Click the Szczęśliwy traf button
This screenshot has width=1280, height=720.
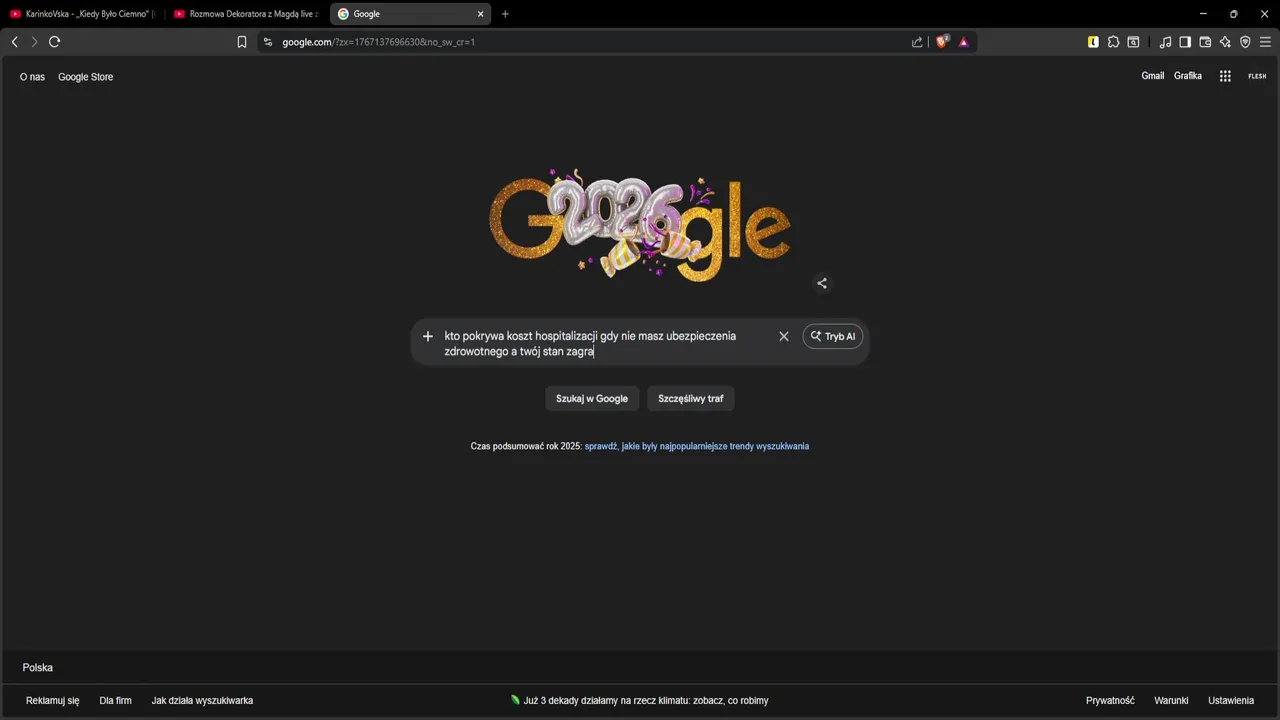pyautogui.click(x=691, y=398)
